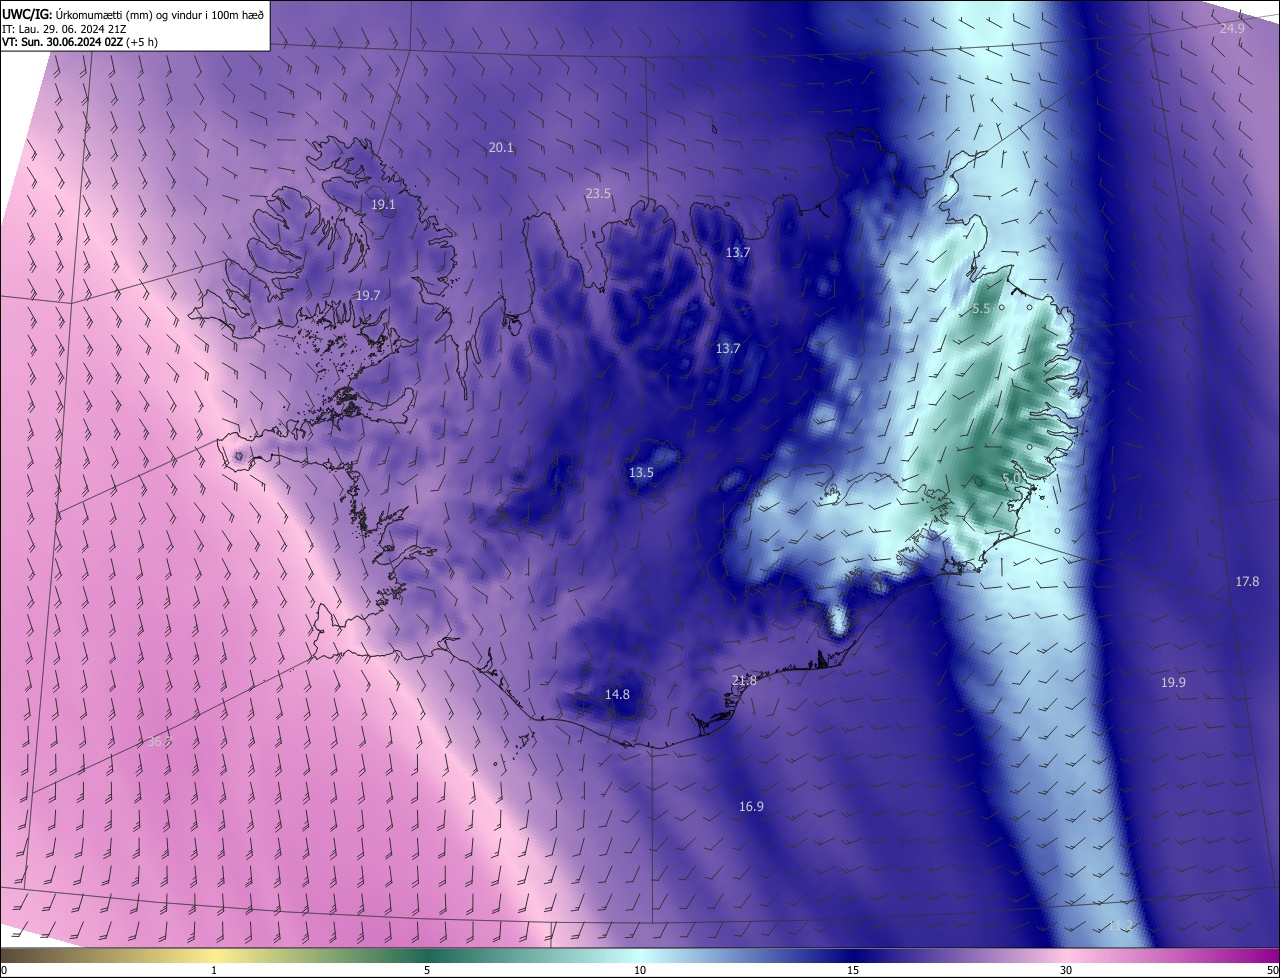Image resolution: width=1280 pixels, height=978 pixels.
Task: Click the 21.8 value label on the map
Action: click(744, 681)
